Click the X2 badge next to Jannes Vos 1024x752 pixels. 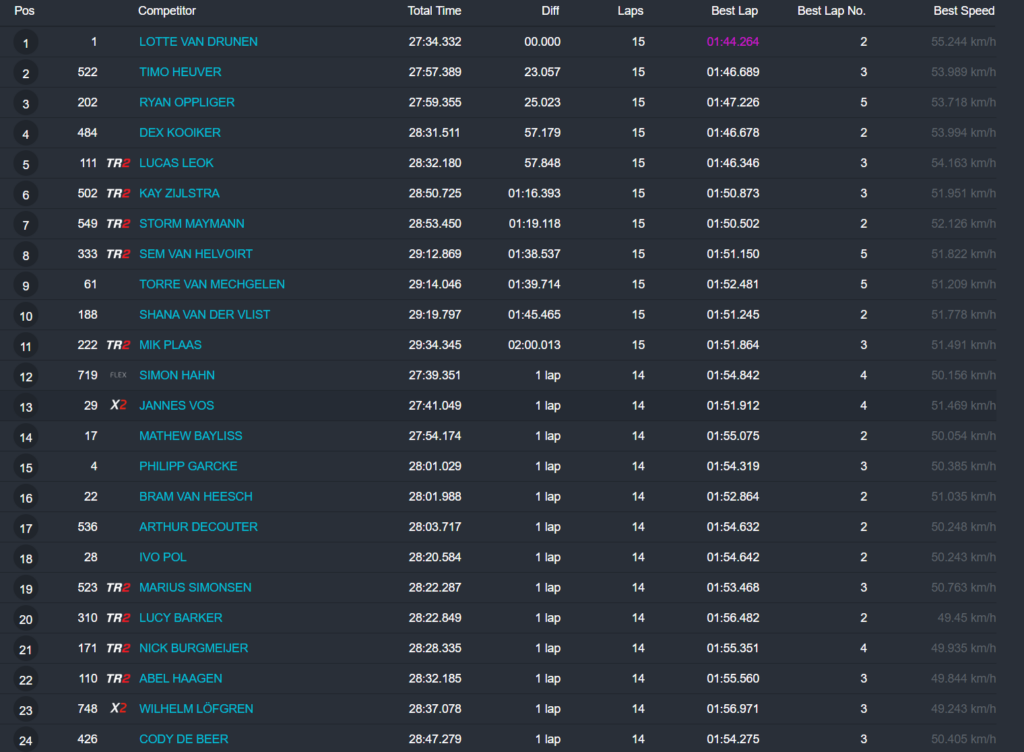tap(118, 406)
